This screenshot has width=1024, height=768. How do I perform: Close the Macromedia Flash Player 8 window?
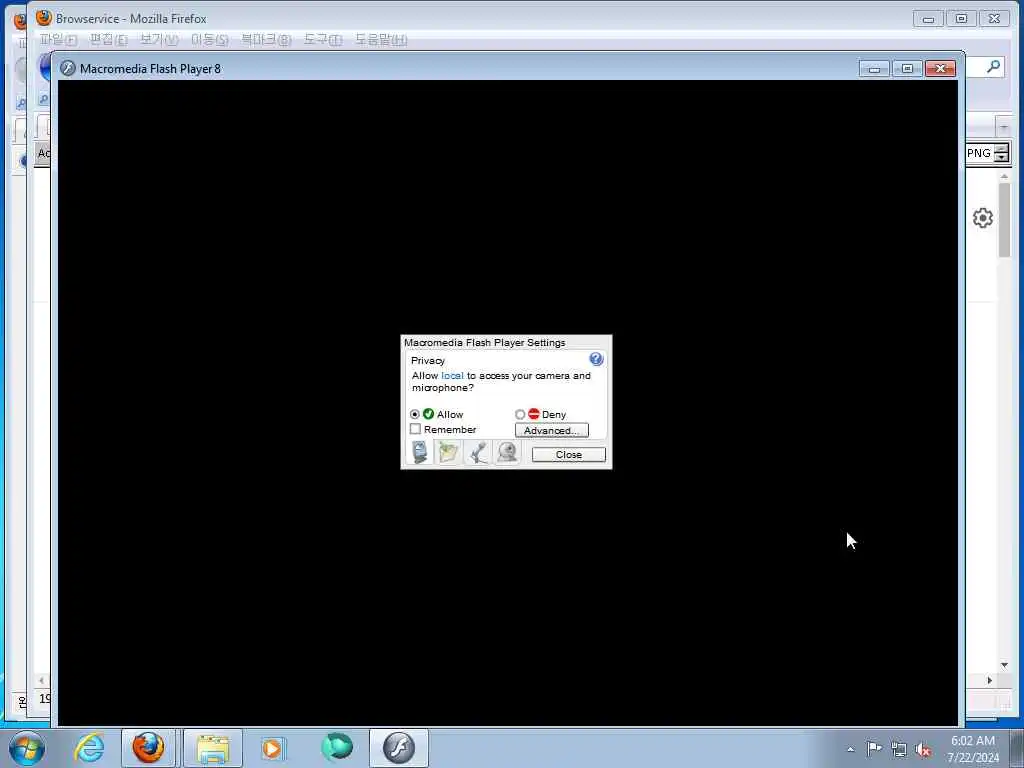[x=940, y=69]
